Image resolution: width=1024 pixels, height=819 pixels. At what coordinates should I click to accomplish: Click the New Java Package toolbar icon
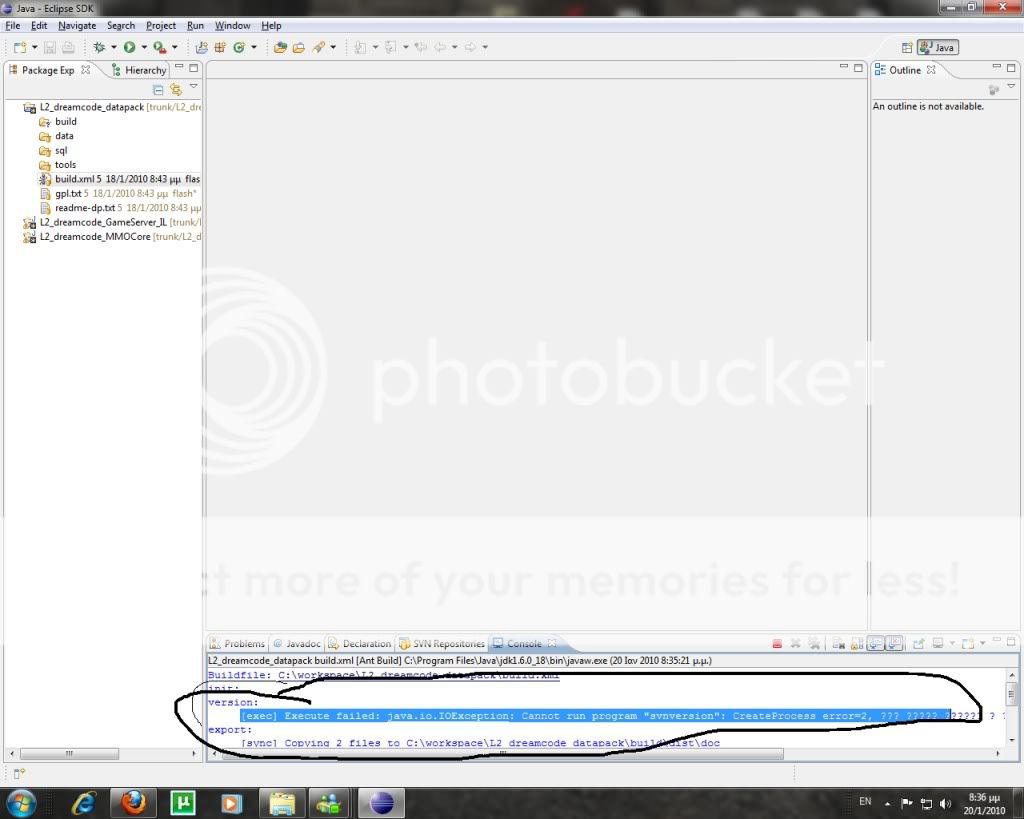(x=218, y=47)
